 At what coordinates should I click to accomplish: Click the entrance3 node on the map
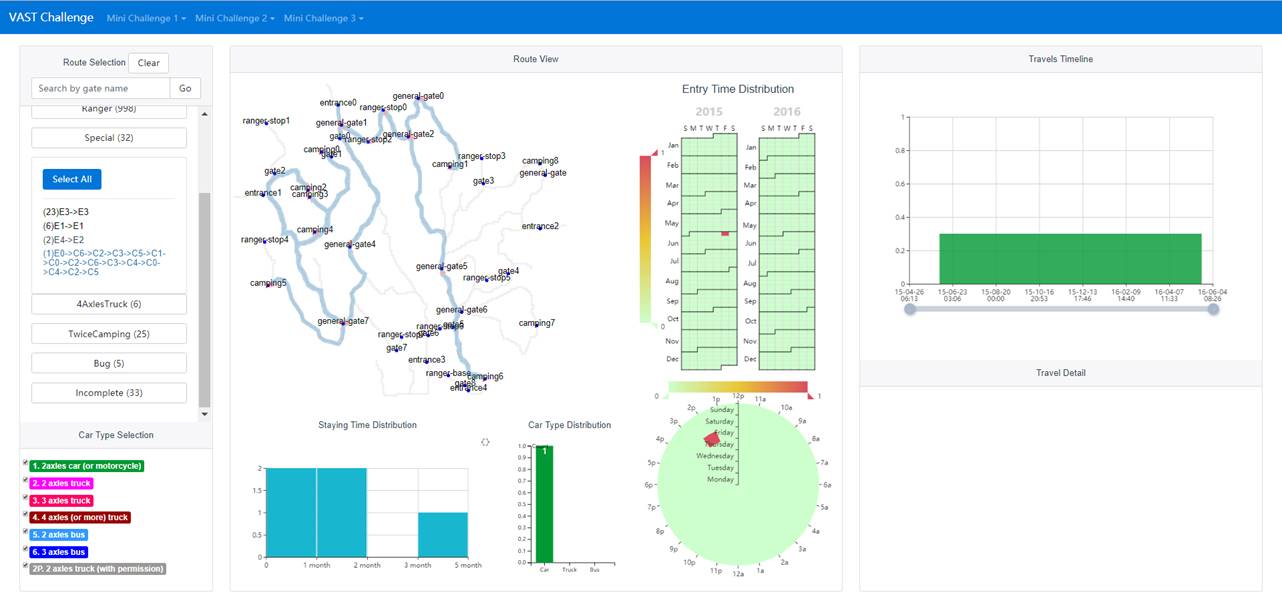pos(427,360)
